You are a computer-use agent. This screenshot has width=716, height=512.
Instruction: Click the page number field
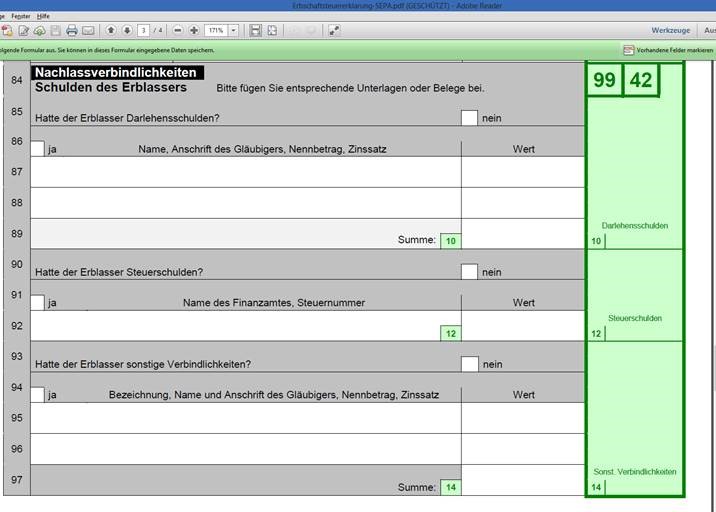click(144, 31)
